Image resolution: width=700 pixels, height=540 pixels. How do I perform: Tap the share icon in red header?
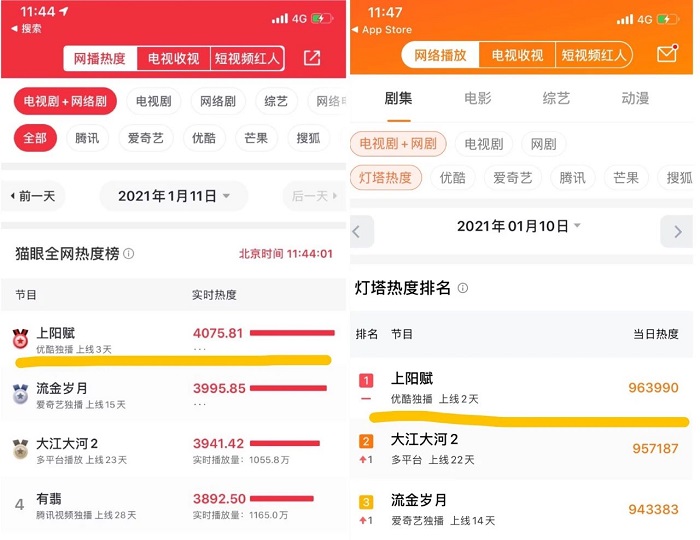312,58
